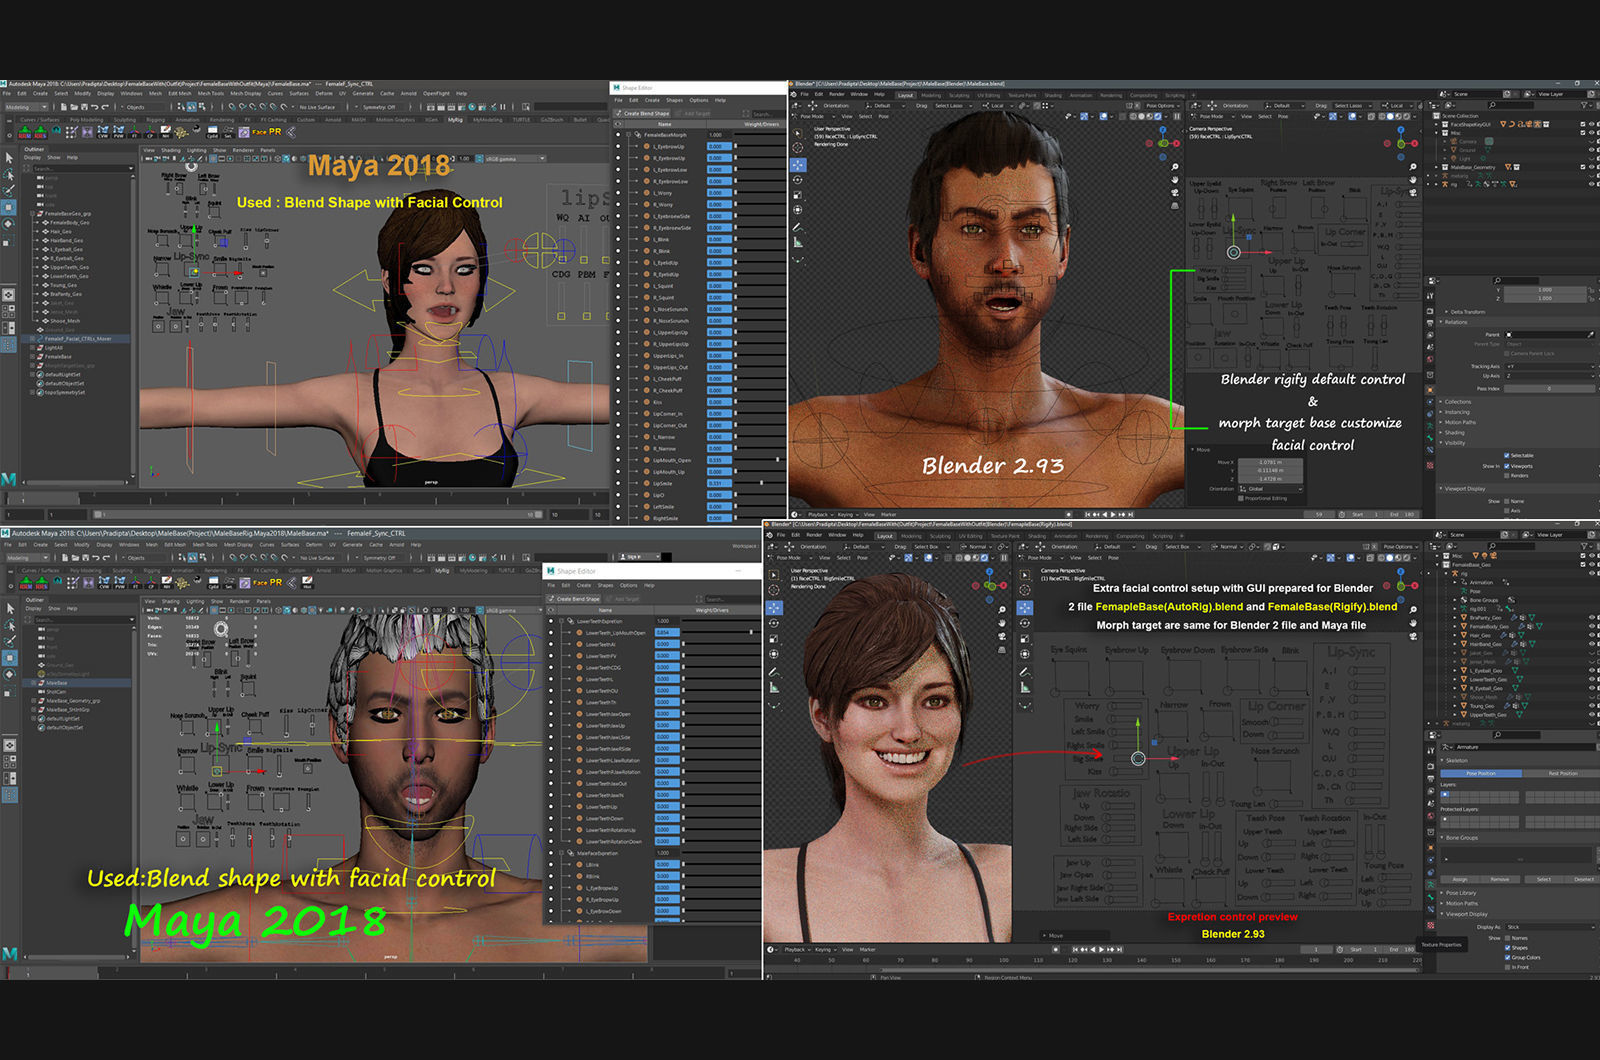The image size is (1600, 1060).
Task: Expand the Collections panel in MaleBase Blender properties
Action: (1458, 402)
